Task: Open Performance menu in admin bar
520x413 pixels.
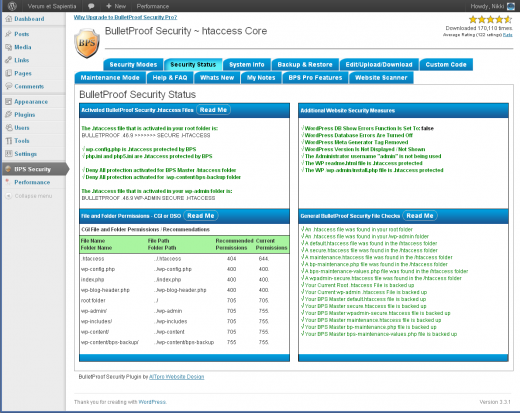Action: coord(153,6)
